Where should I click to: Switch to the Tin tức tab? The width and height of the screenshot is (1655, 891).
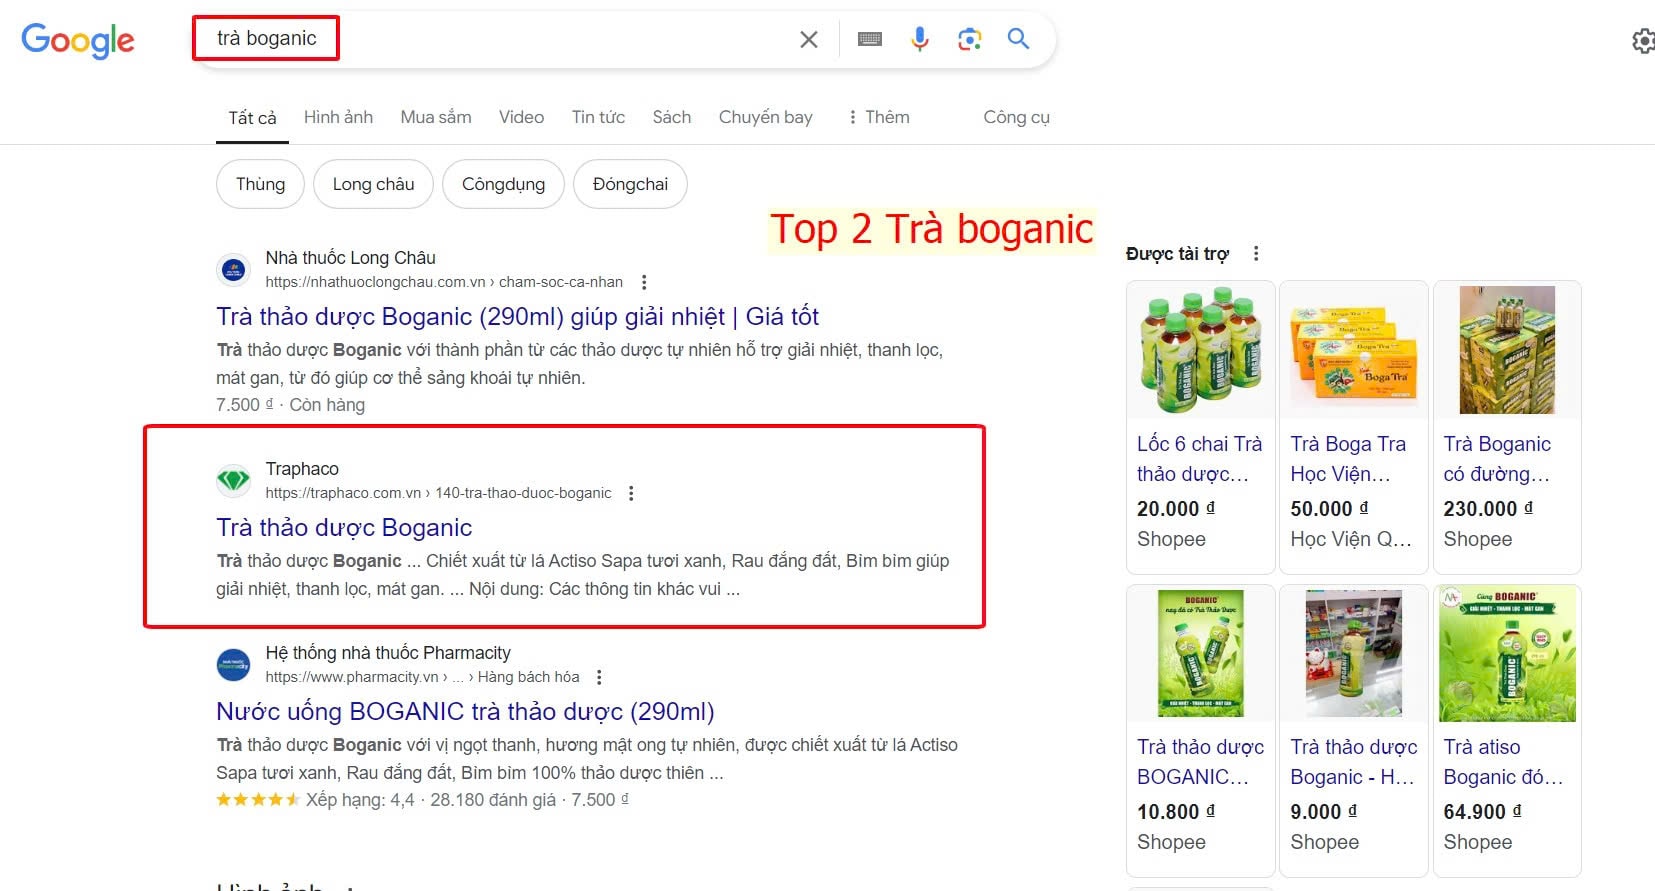(598, 117)
